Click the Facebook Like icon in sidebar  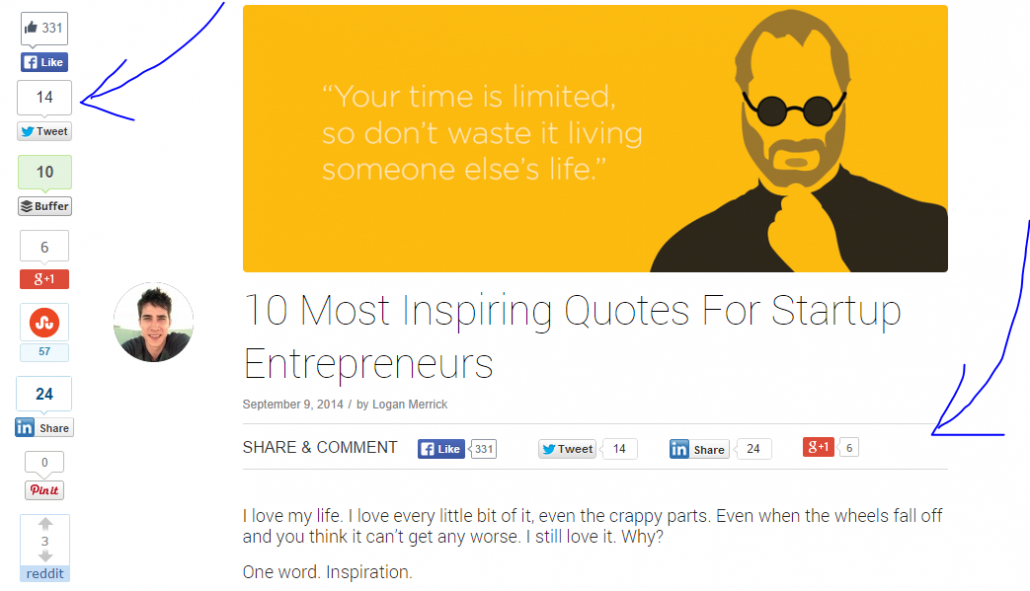click(x=30, y=62)
